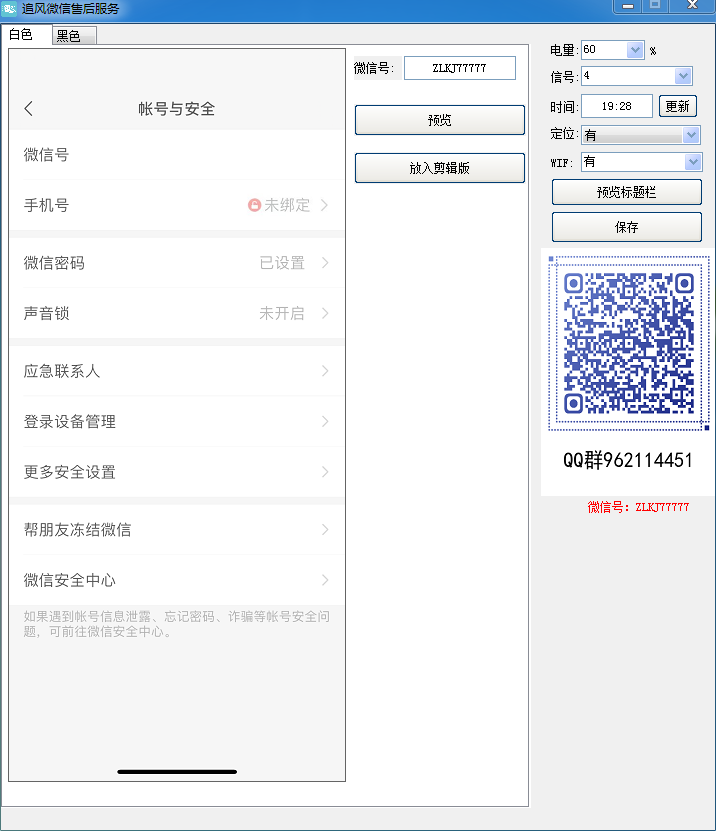Click the app icon in the title bar
The height and width of the screenshot is (831, 716).
click(x=9, y=8)
